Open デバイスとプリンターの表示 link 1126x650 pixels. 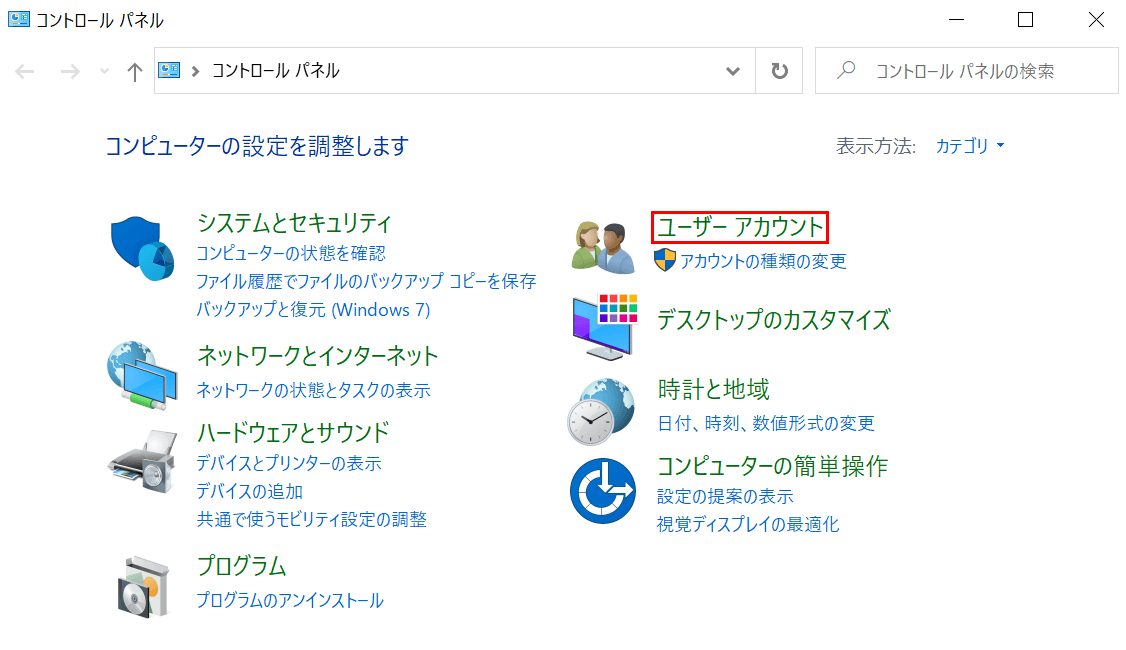pyautogui.click(x=289, y=463)
